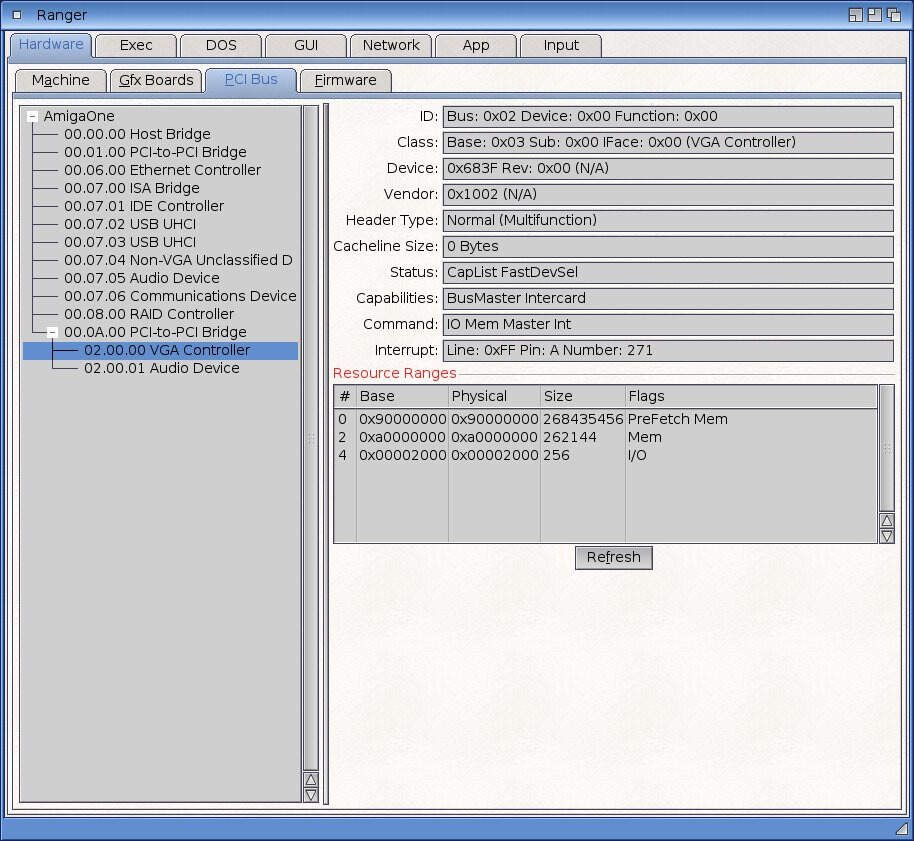The image size is (914, 841).
Task: Click Header Type field Normal (Multifunction)
Action: [668, 220]
